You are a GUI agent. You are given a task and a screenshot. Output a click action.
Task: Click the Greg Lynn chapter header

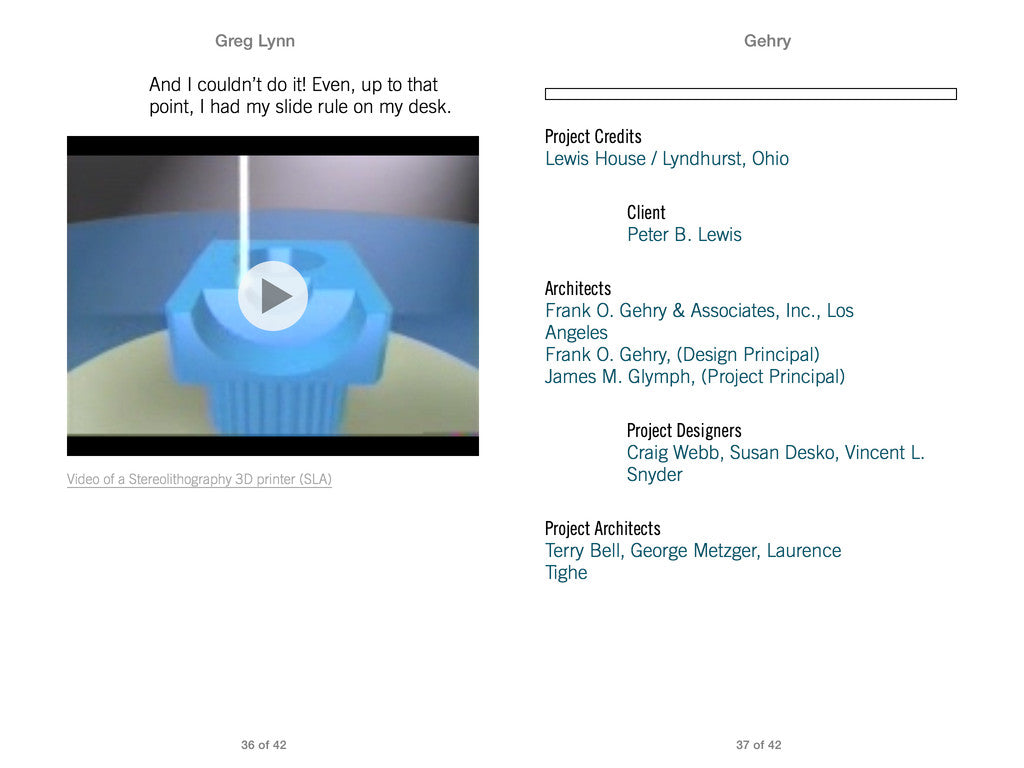[x=255, y=41]
